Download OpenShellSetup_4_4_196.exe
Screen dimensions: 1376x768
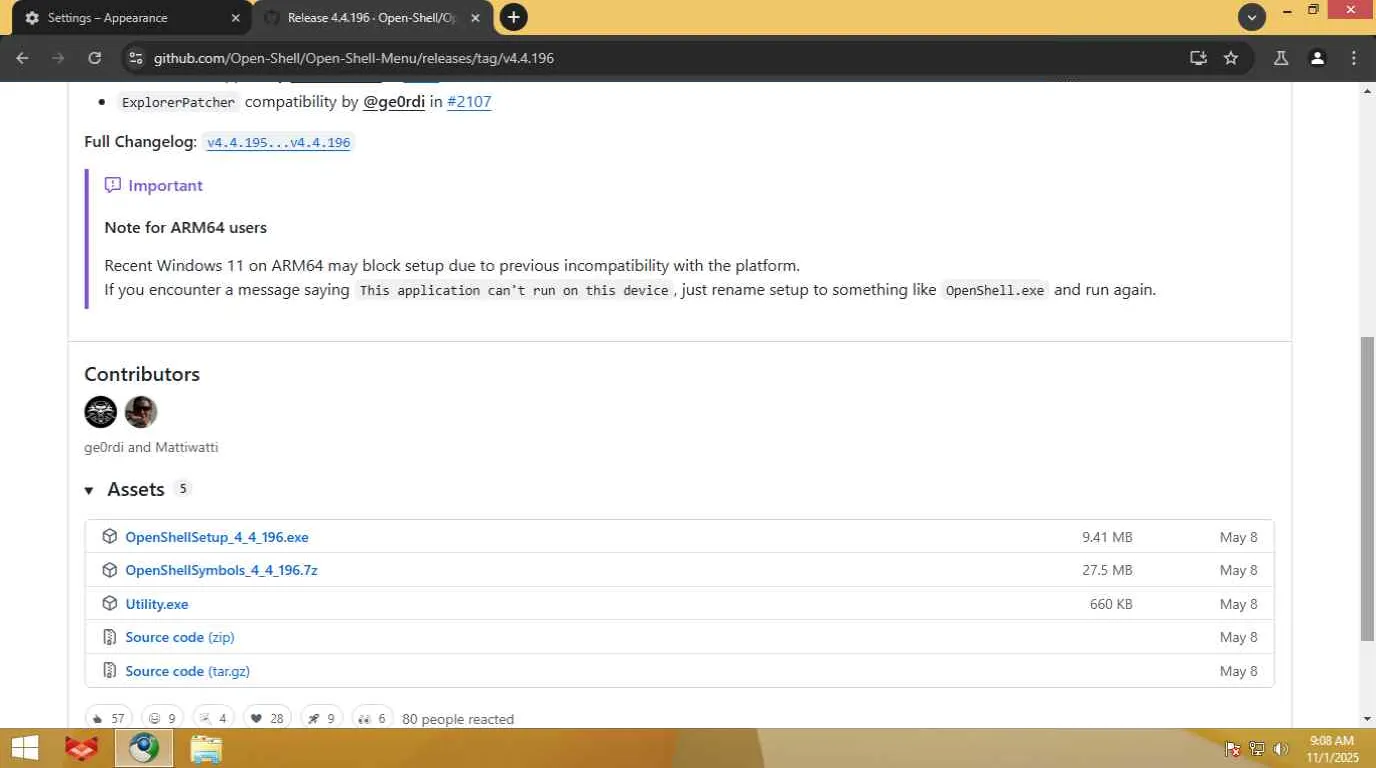coord(217,537)
